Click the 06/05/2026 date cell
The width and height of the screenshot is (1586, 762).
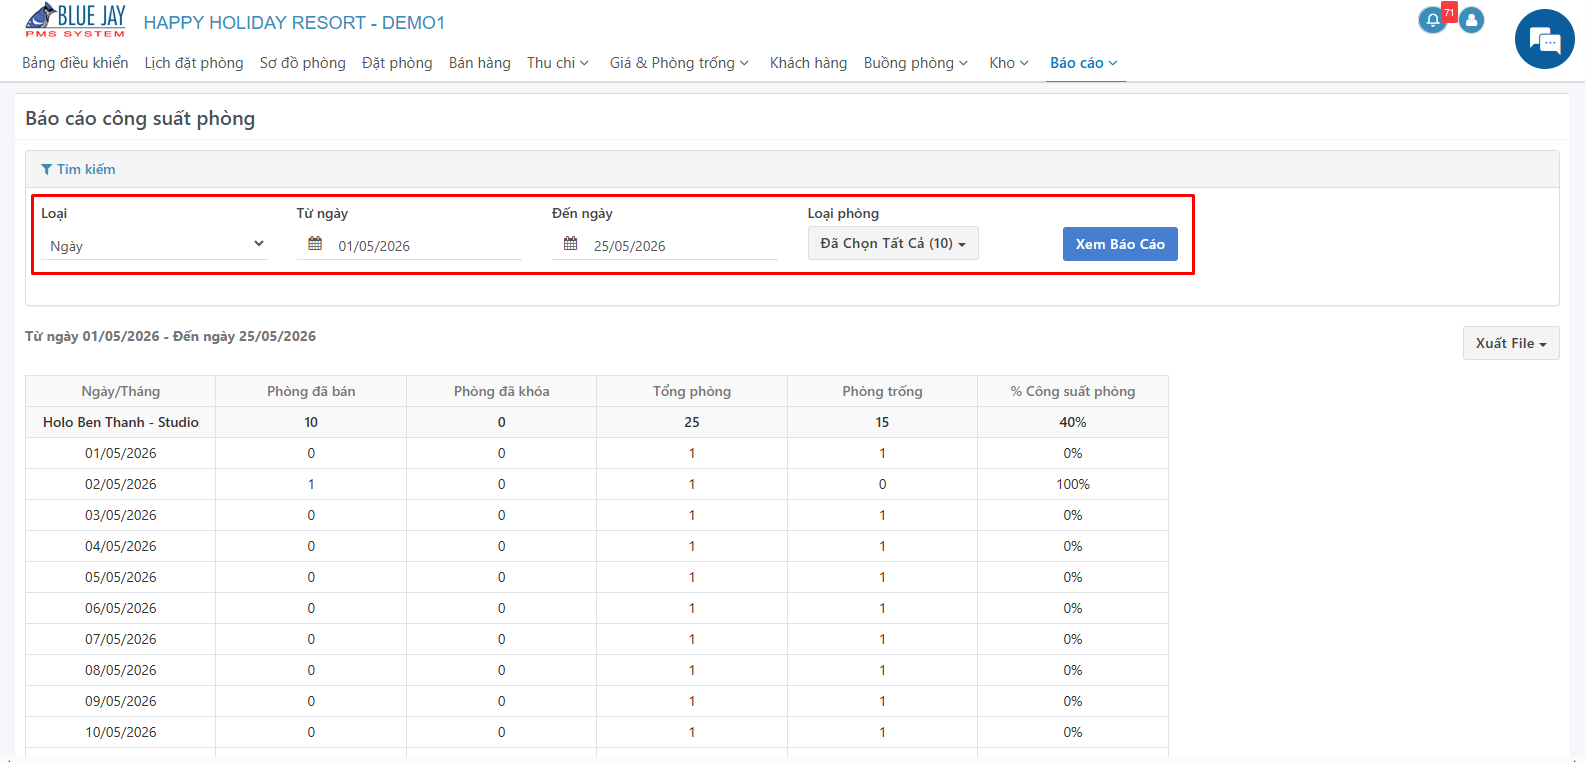tap(121, 608)
